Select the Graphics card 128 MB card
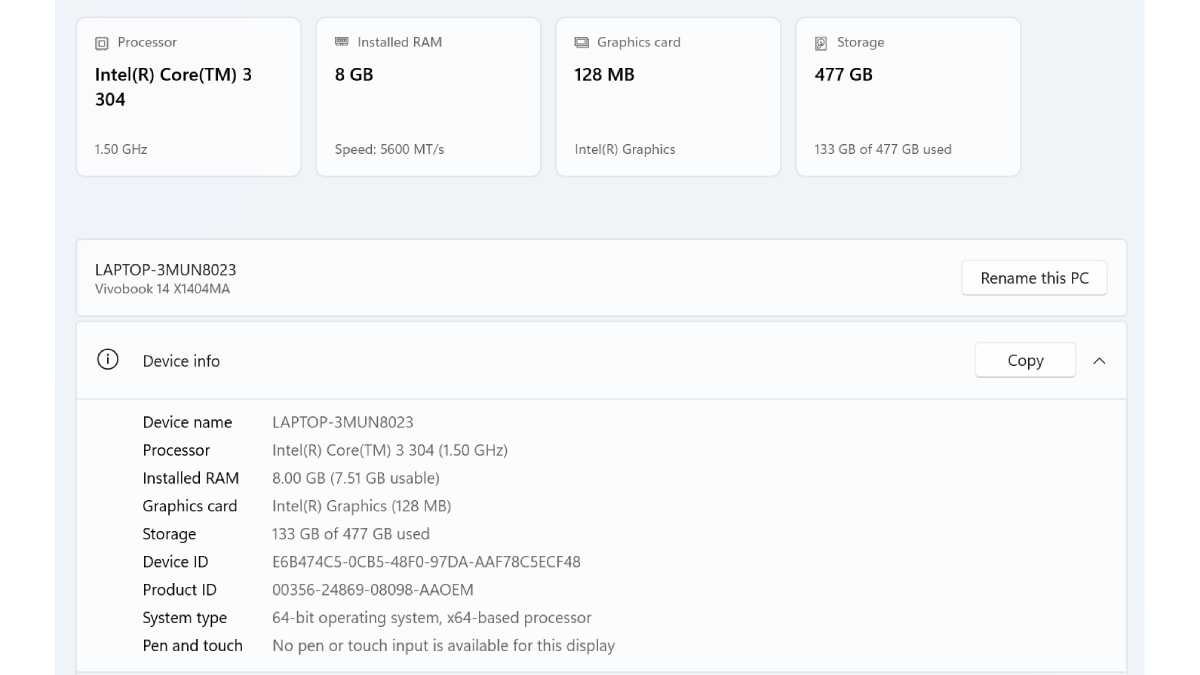 click(668, 97)
